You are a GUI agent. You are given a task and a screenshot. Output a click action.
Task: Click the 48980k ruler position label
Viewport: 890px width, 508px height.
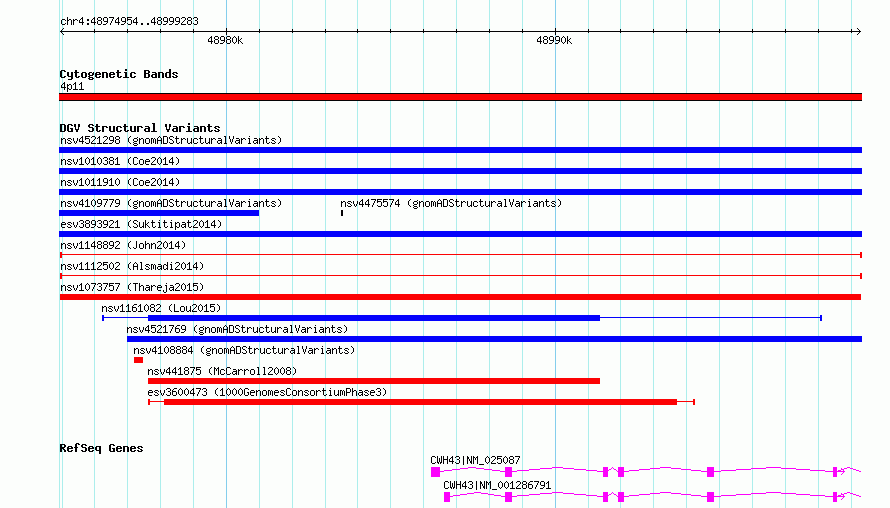pos(225,40)
